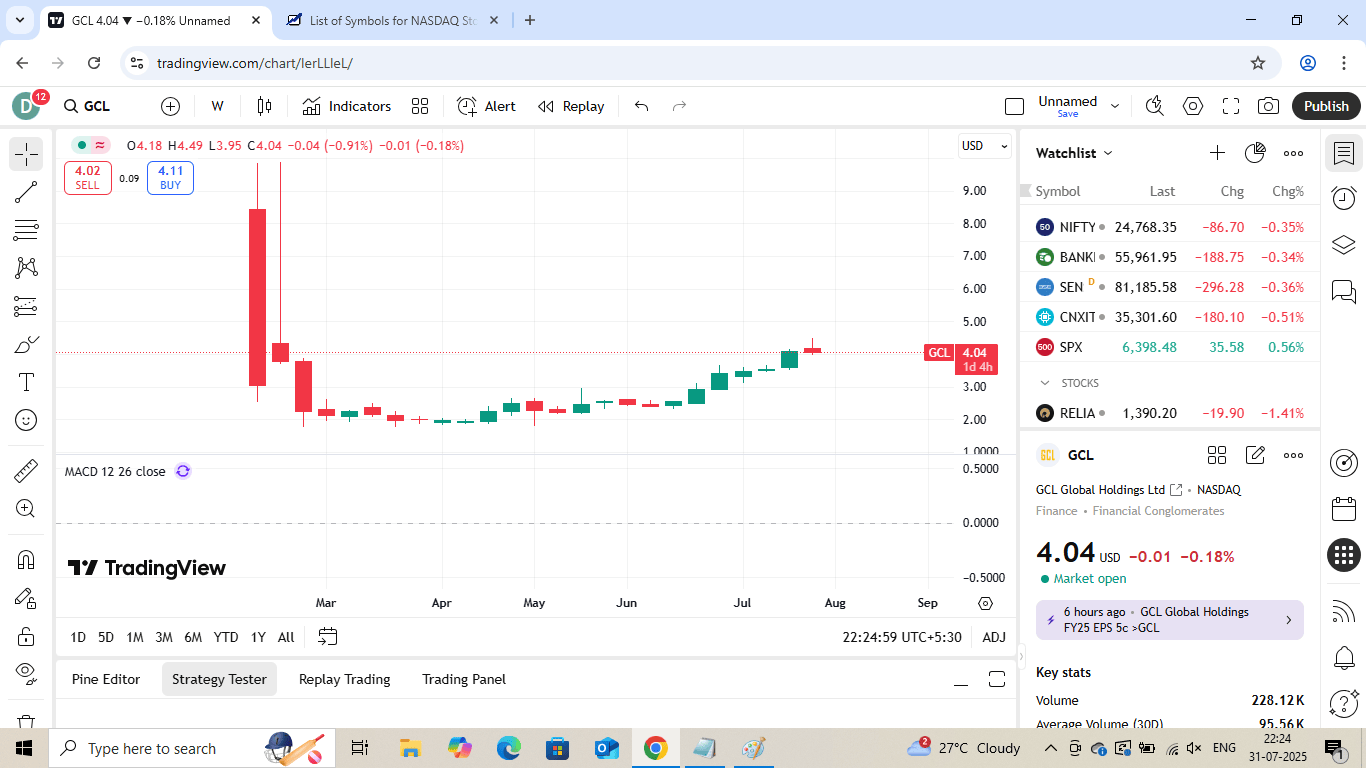Select the YTD time range
Image resolution: width=1366 pixels, height=768 pixels.
pos(226,637)
